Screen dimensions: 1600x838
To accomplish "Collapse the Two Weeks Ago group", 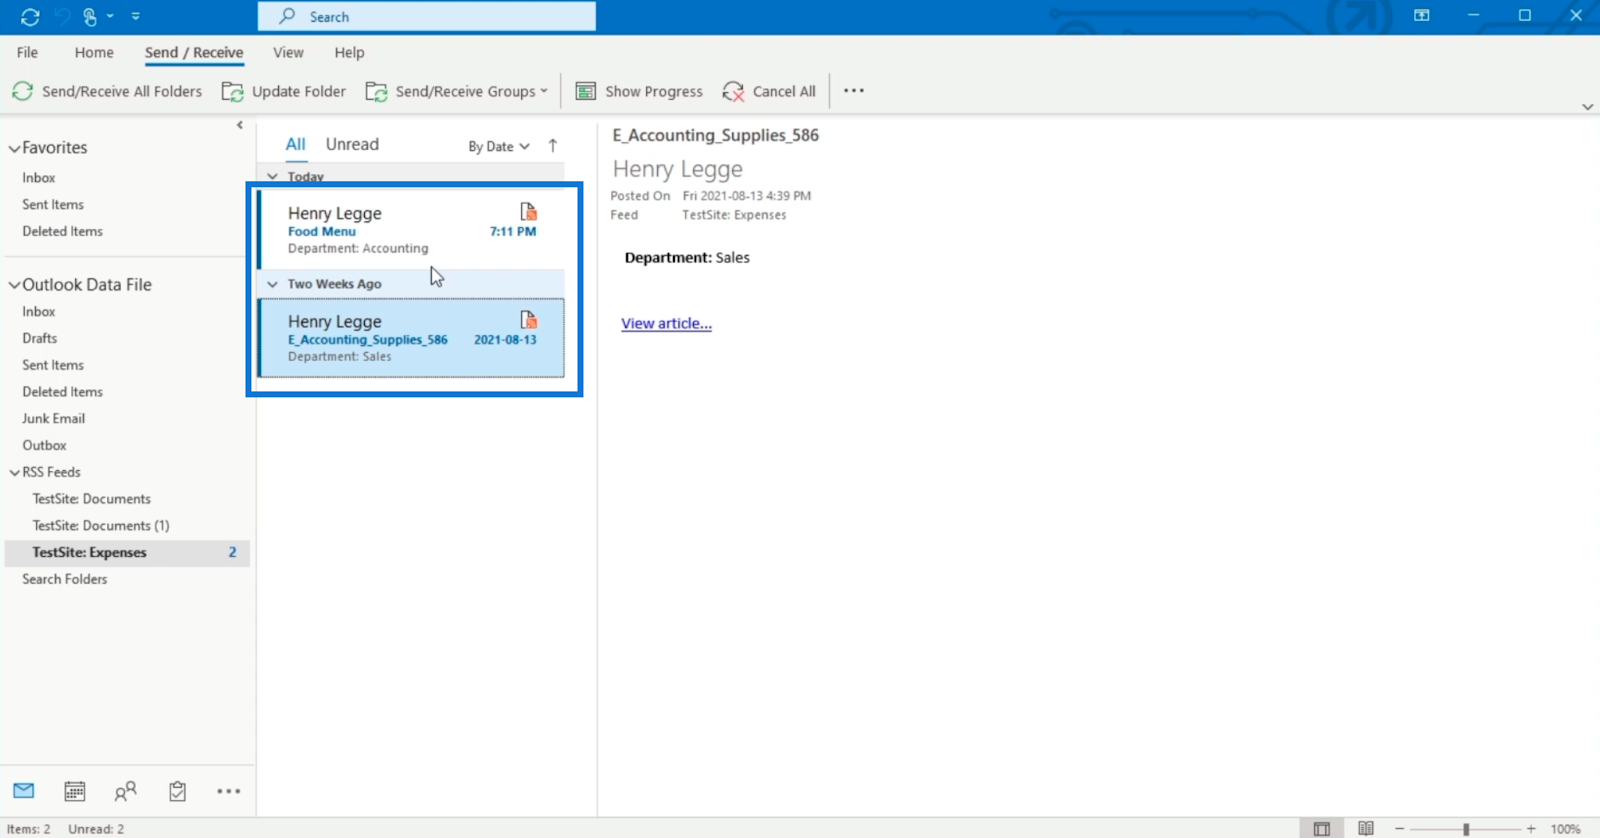I will tap(272, 284).
